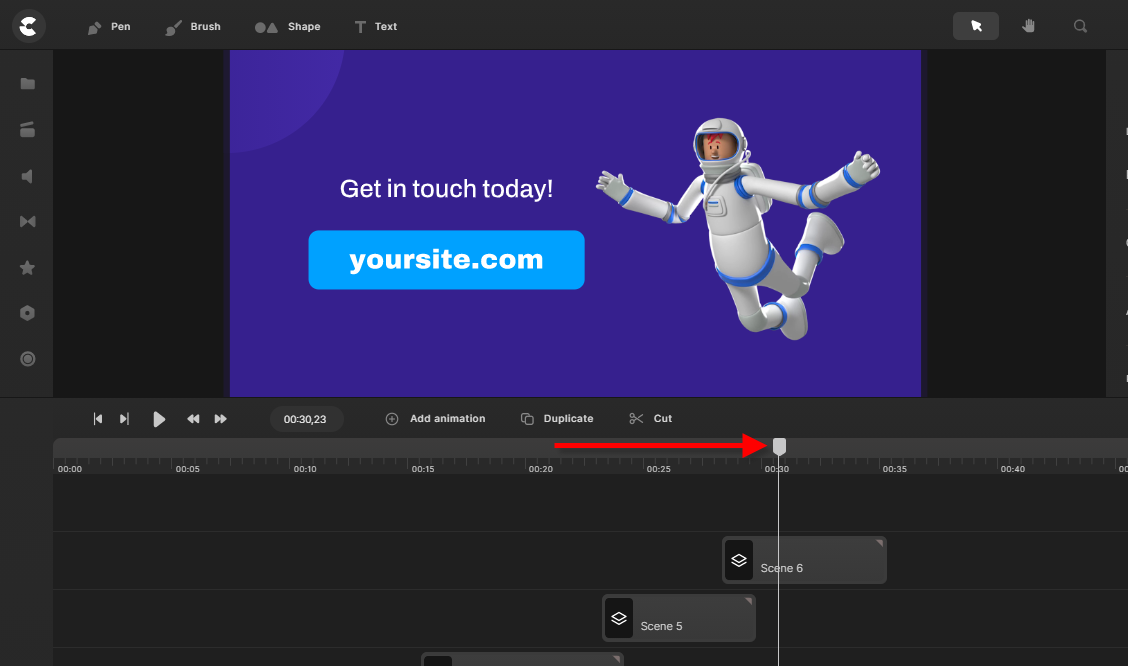
Task: Click the Add animation button
Action: point(436,419)
